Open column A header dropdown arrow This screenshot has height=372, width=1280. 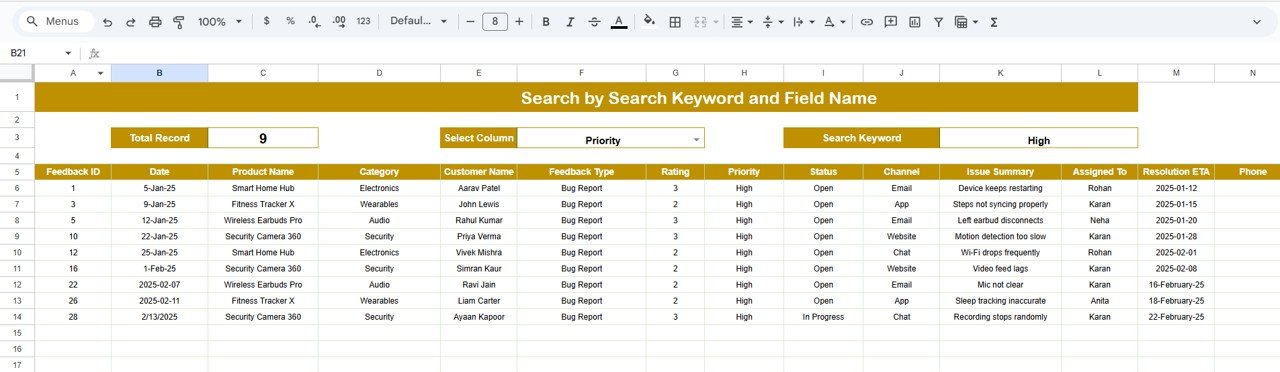pos(100,73)
